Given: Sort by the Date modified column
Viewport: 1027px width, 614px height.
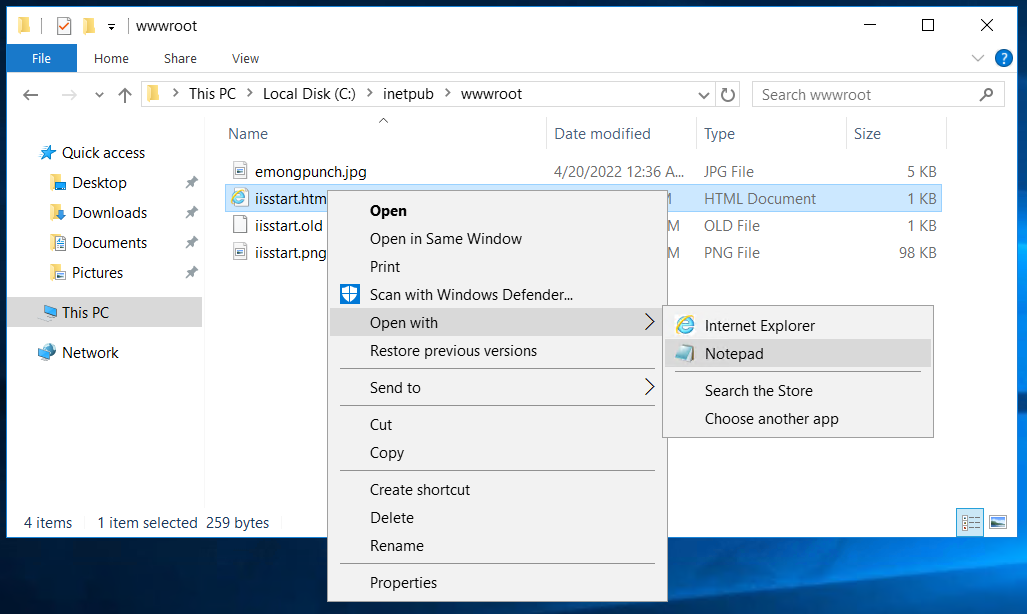Looking at the screenshot, I should [602, 134].
